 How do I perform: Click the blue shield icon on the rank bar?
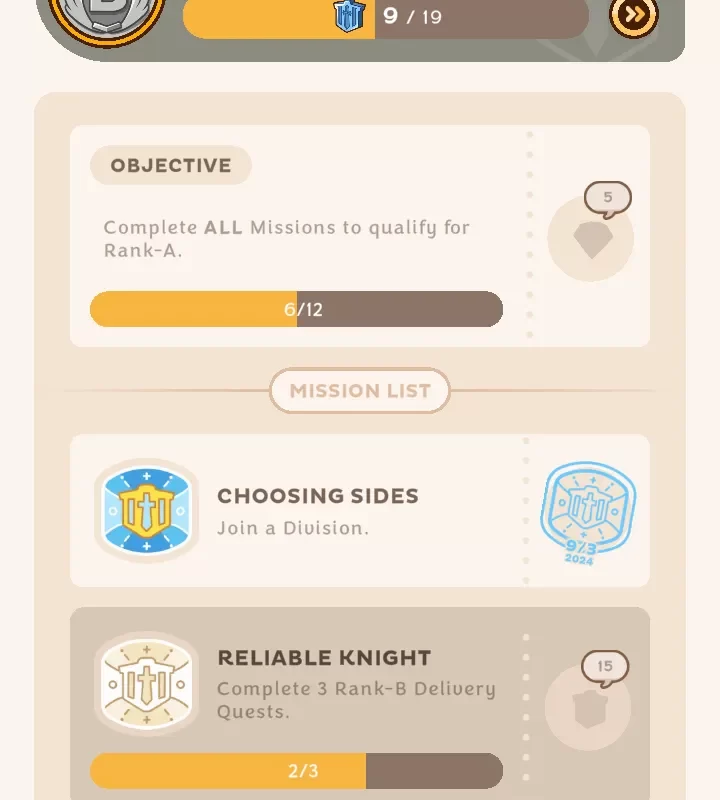click(x=349, y=15)
